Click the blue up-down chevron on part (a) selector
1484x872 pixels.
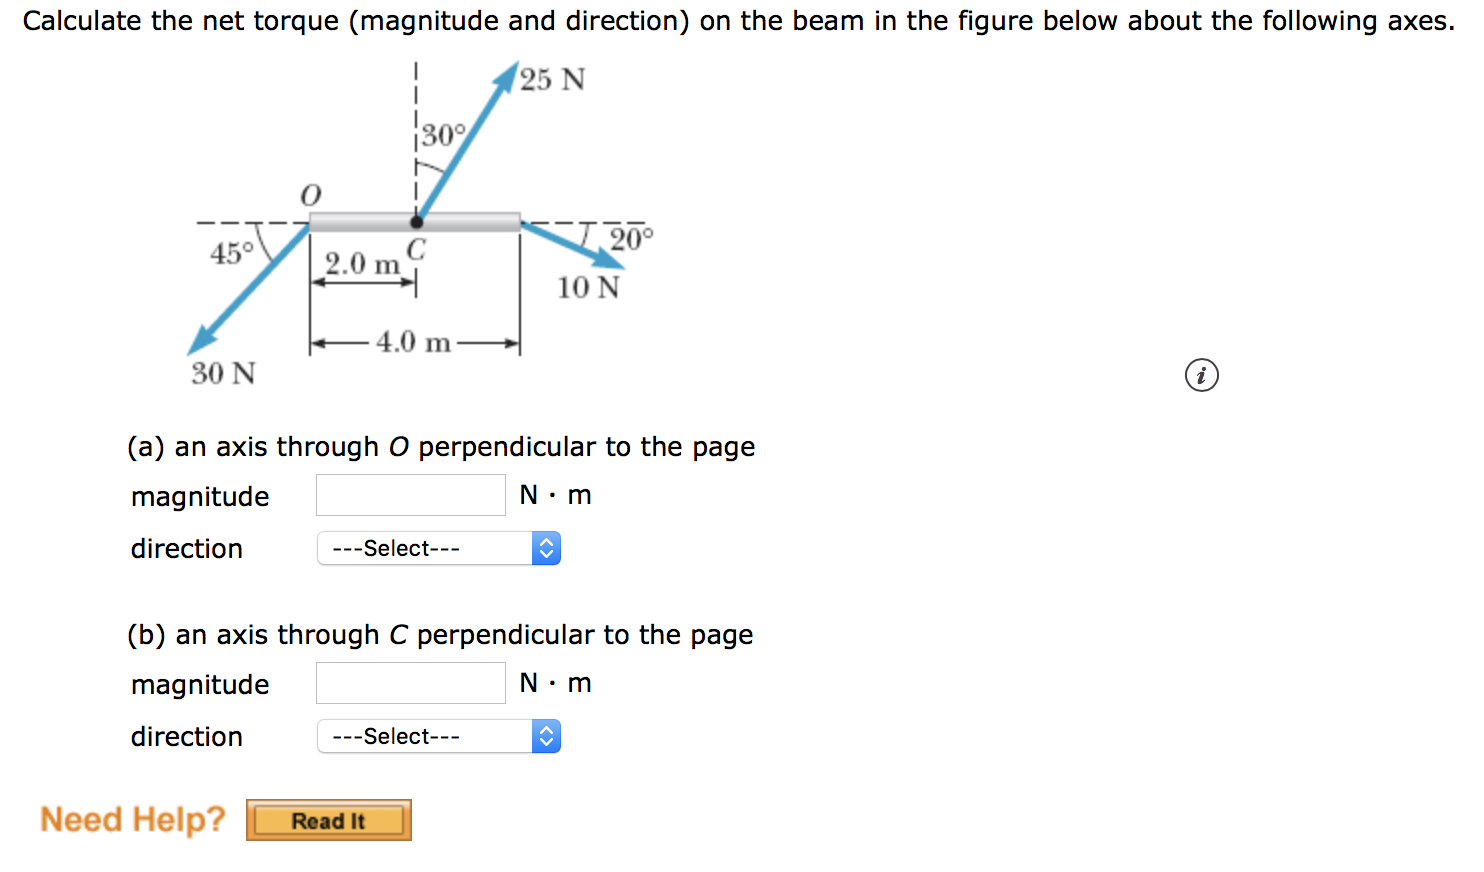[546, 548]
